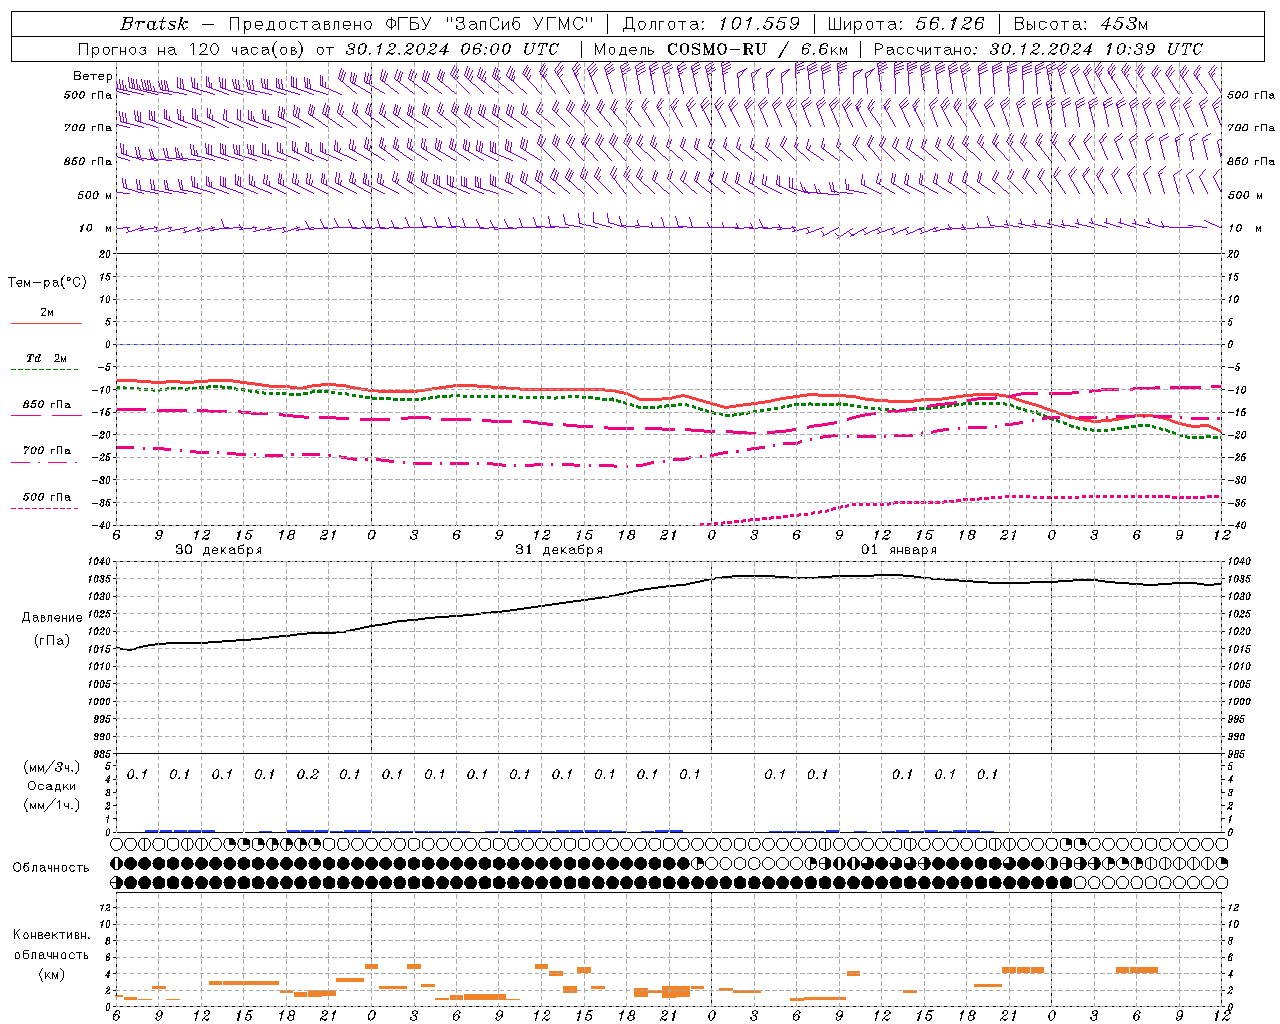This screenshot has width=1280, height=1024.
Task: Click the Широта: 56.126 value
Action: click(x=906, y=24)
